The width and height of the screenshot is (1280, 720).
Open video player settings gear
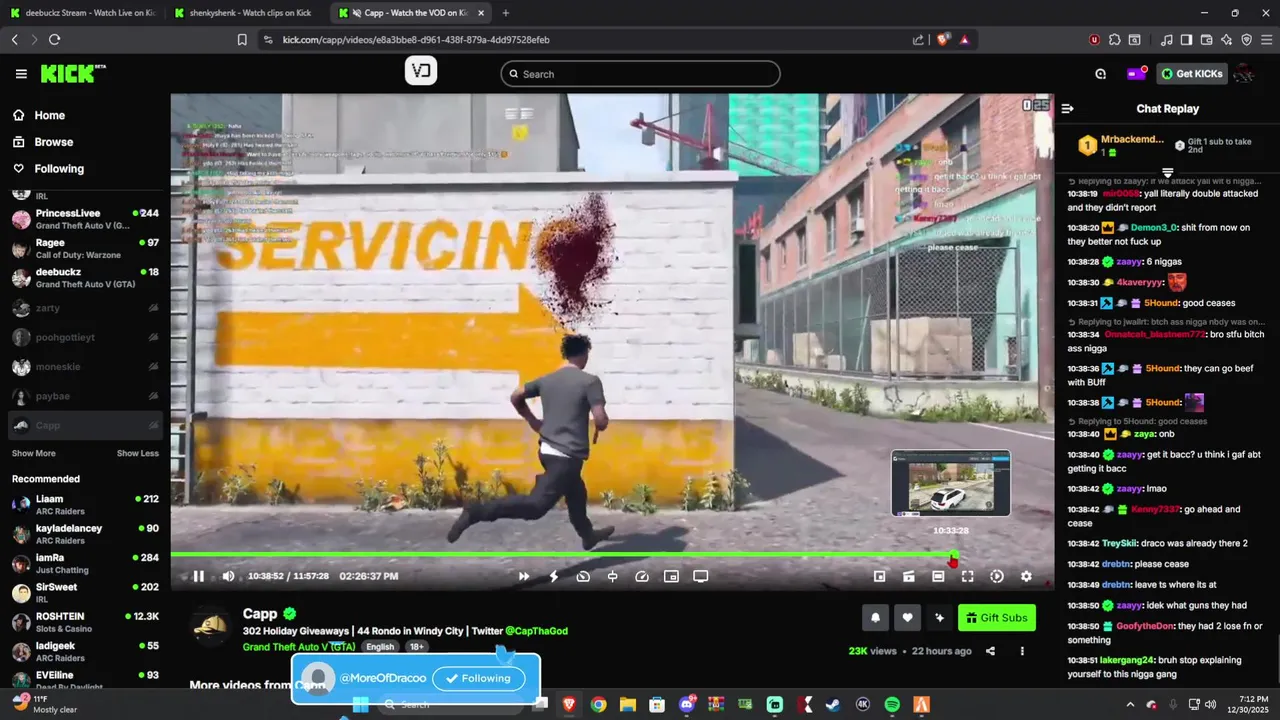1026,576
